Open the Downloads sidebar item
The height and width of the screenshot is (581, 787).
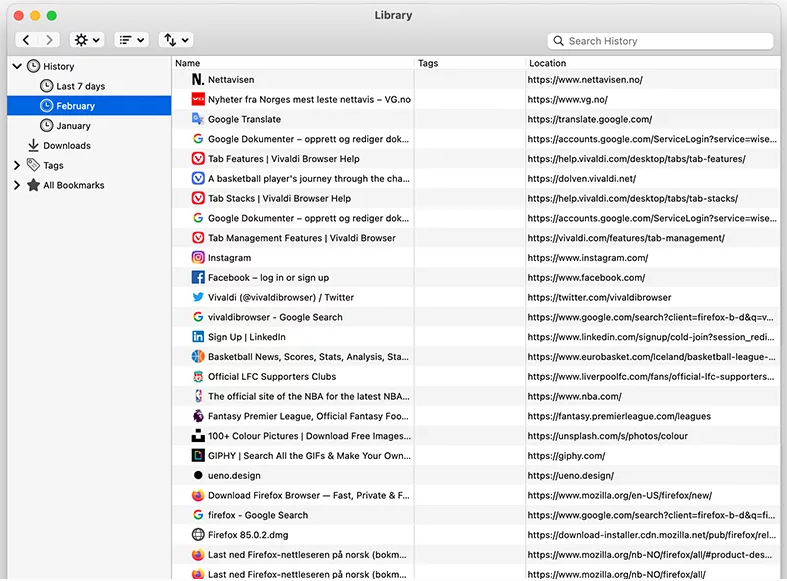point(66,146)
